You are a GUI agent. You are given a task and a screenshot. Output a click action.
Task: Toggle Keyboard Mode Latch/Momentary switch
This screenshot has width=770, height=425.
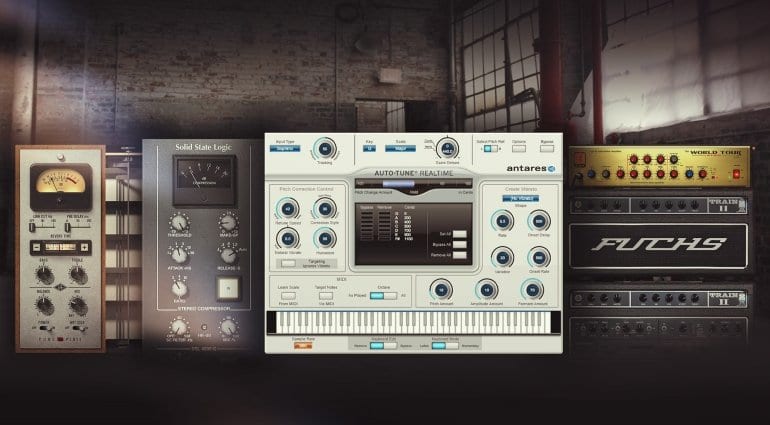(445, 346)
